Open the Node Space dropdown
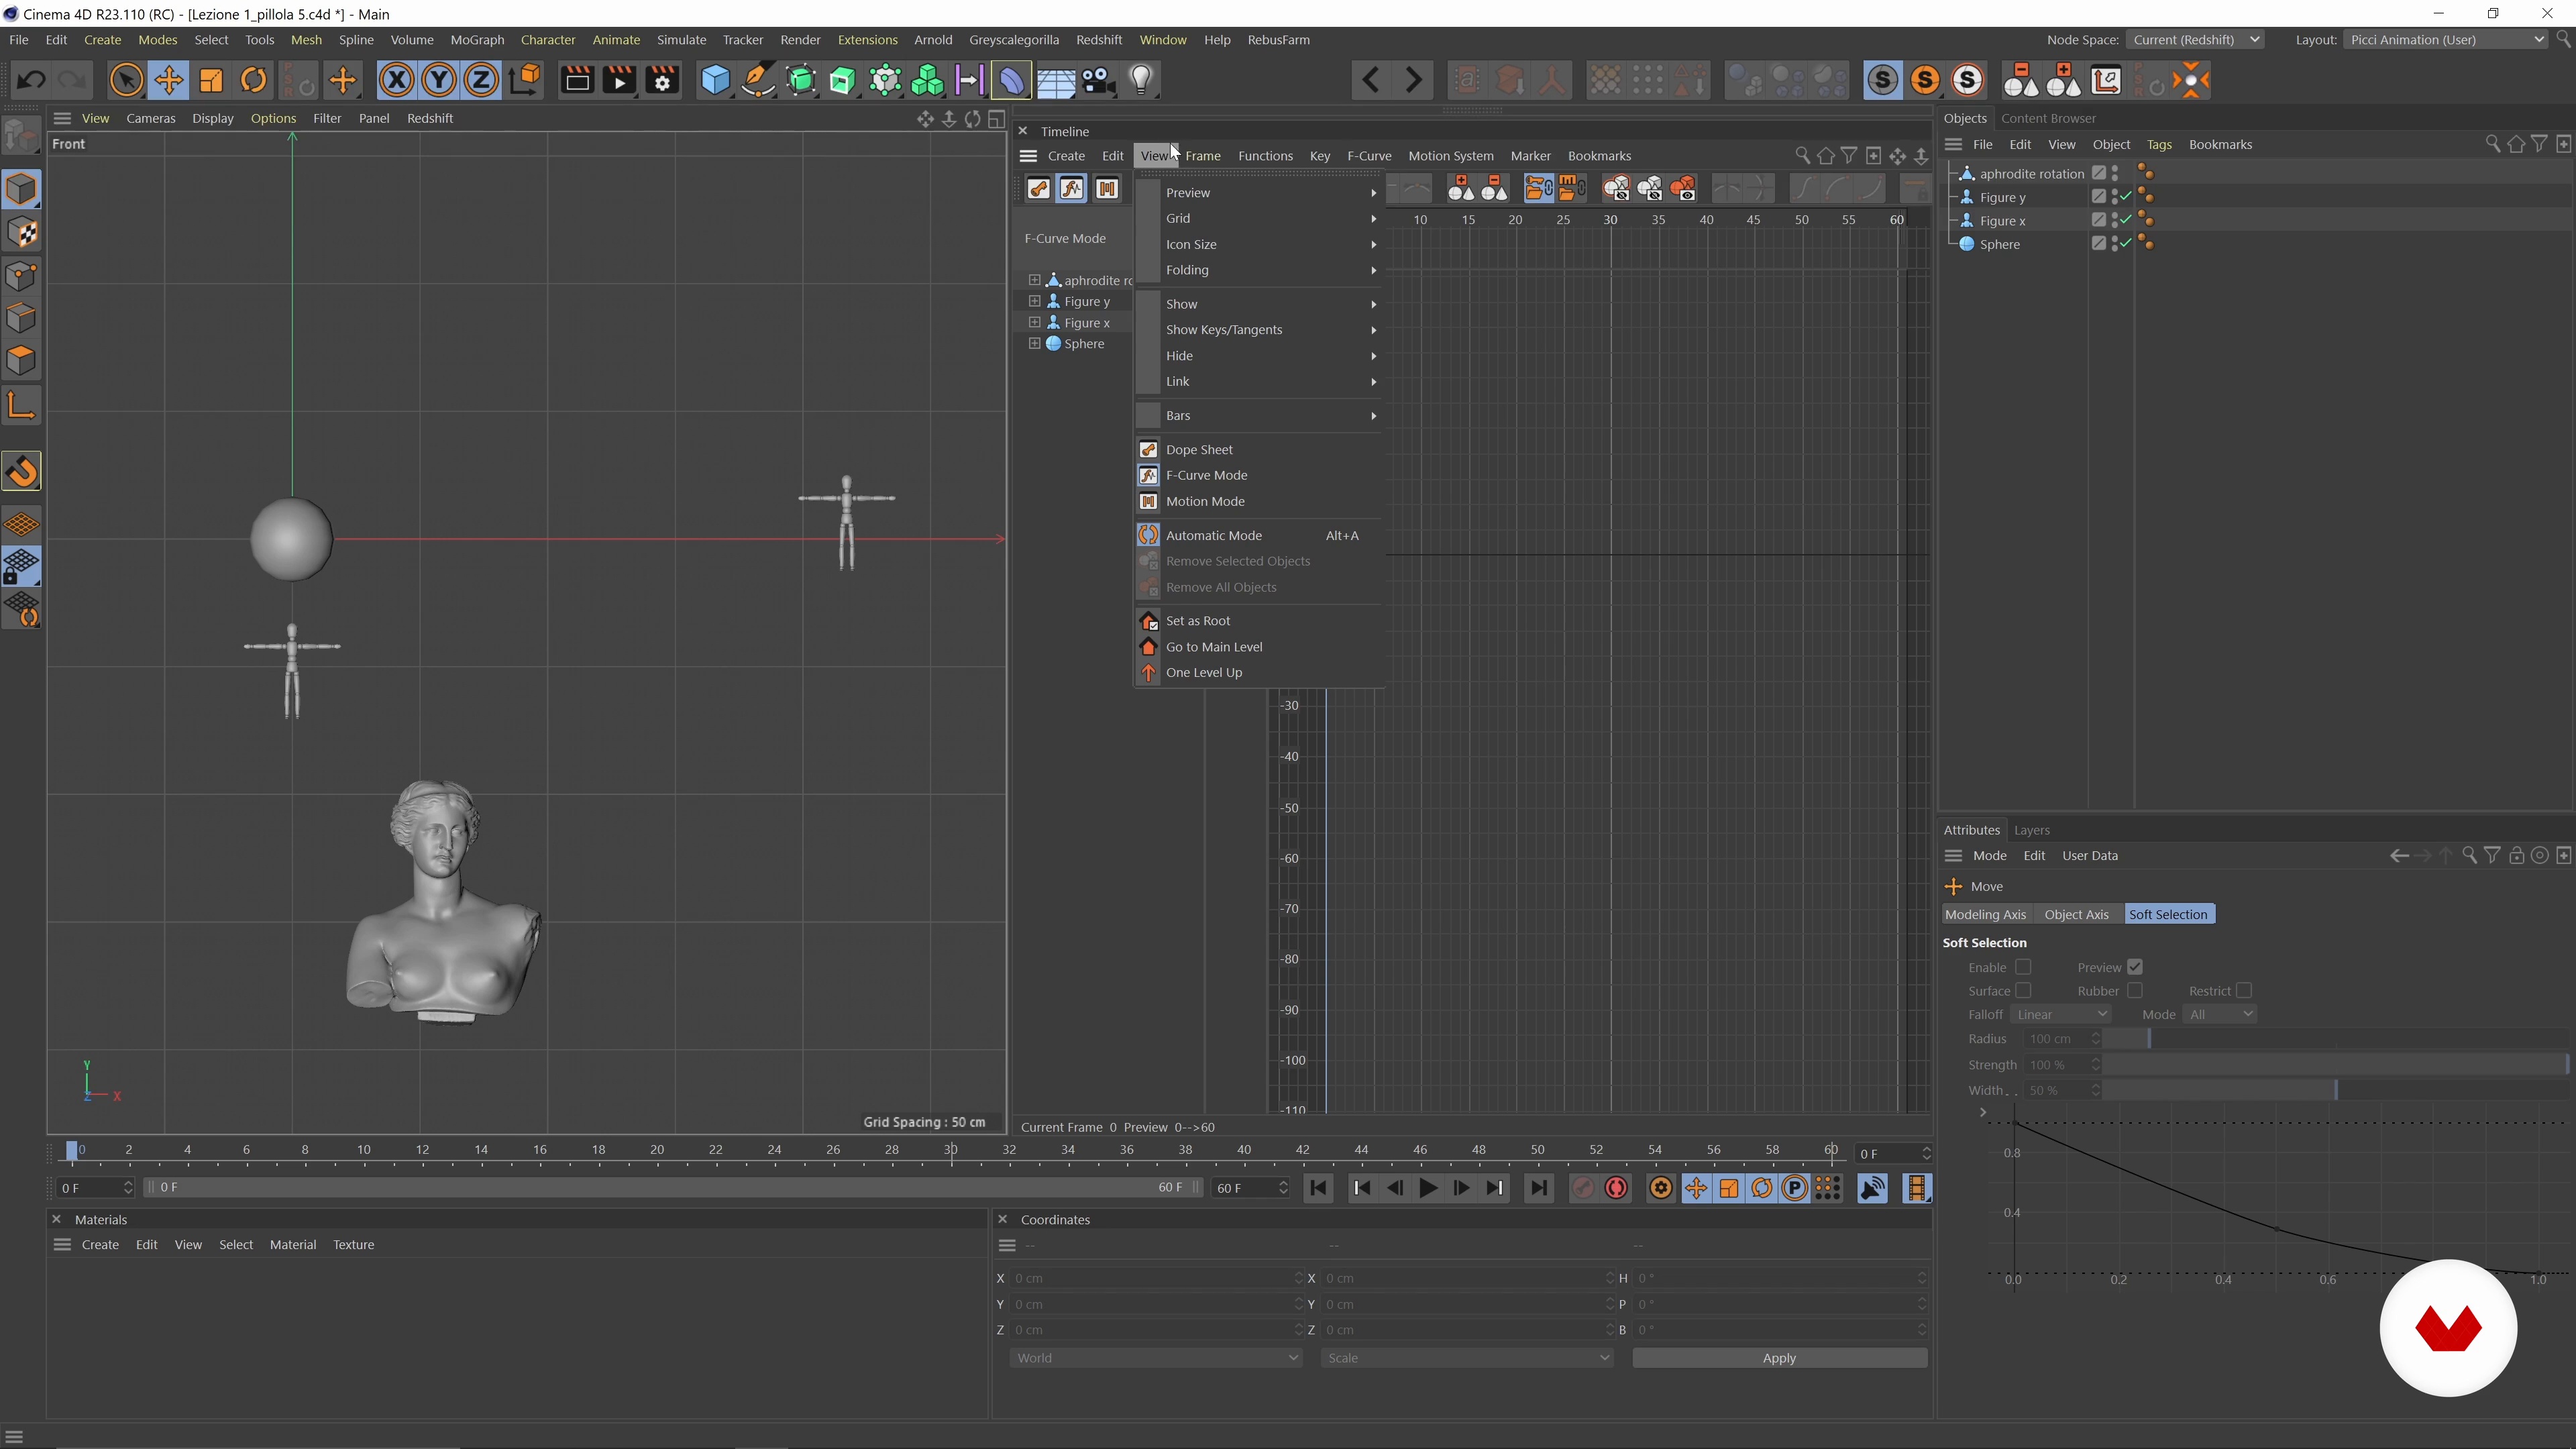Screen dimensions: 2576x1449 click(2195, 40)
